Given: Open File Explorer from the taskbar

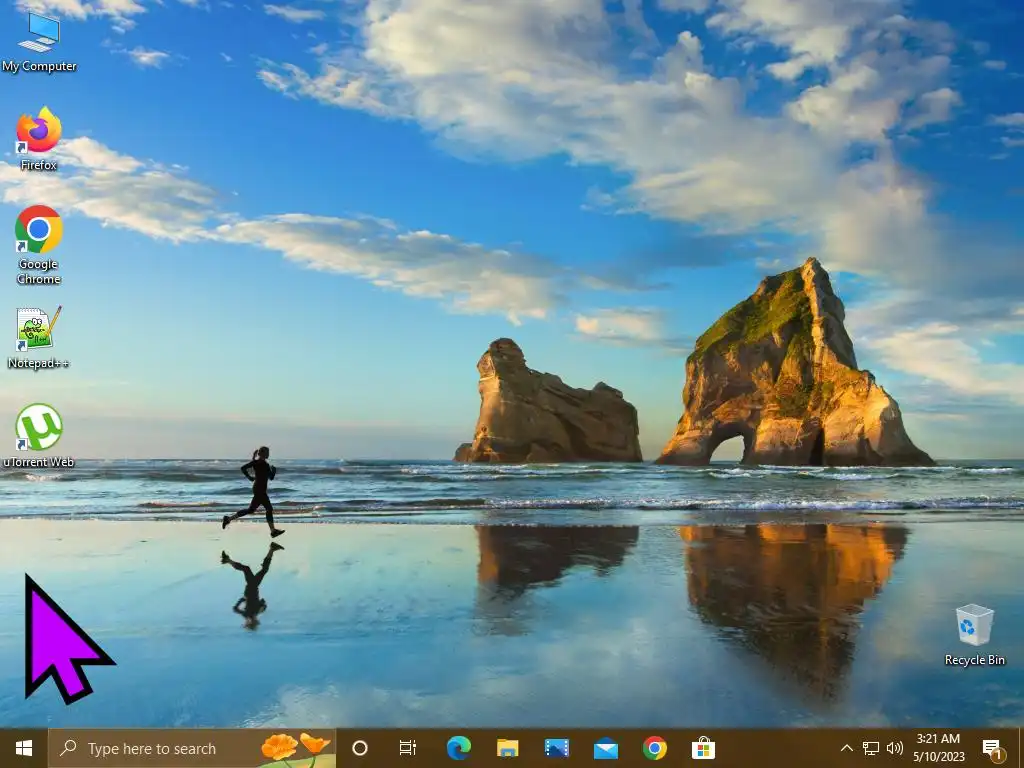Looking at the screenshot, I should [507, 748].
